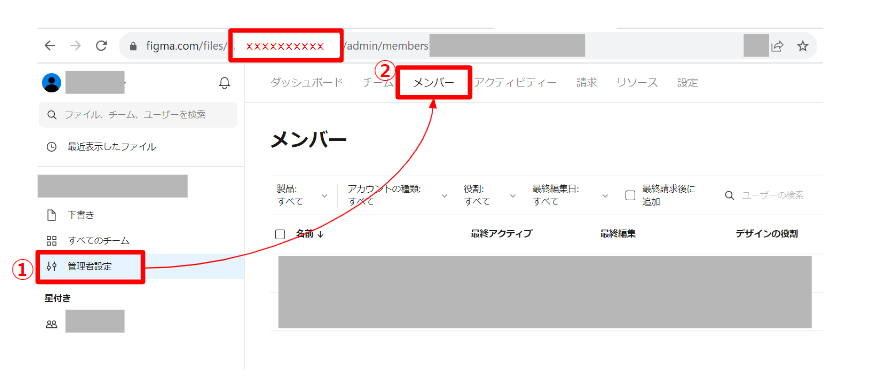Viewport: 869px width, 389px height.
Task: Expand the アカウントの種類 filter dropdown
Action: coord(397,195)
